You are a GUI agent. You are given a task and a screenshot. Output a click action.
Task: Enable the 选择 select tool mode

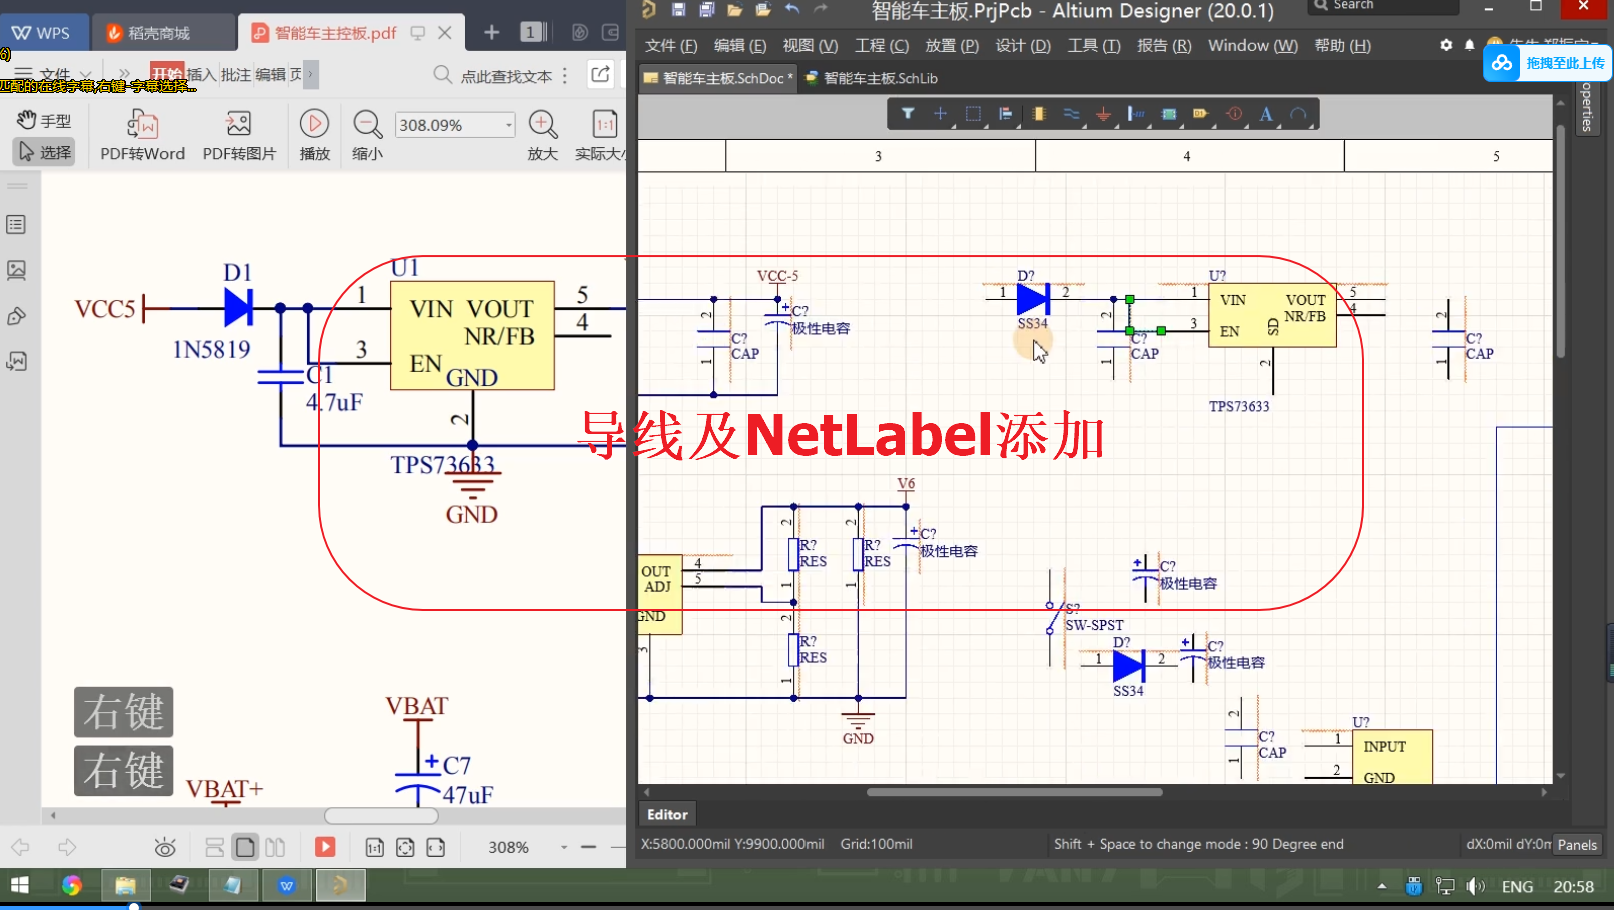45,152
